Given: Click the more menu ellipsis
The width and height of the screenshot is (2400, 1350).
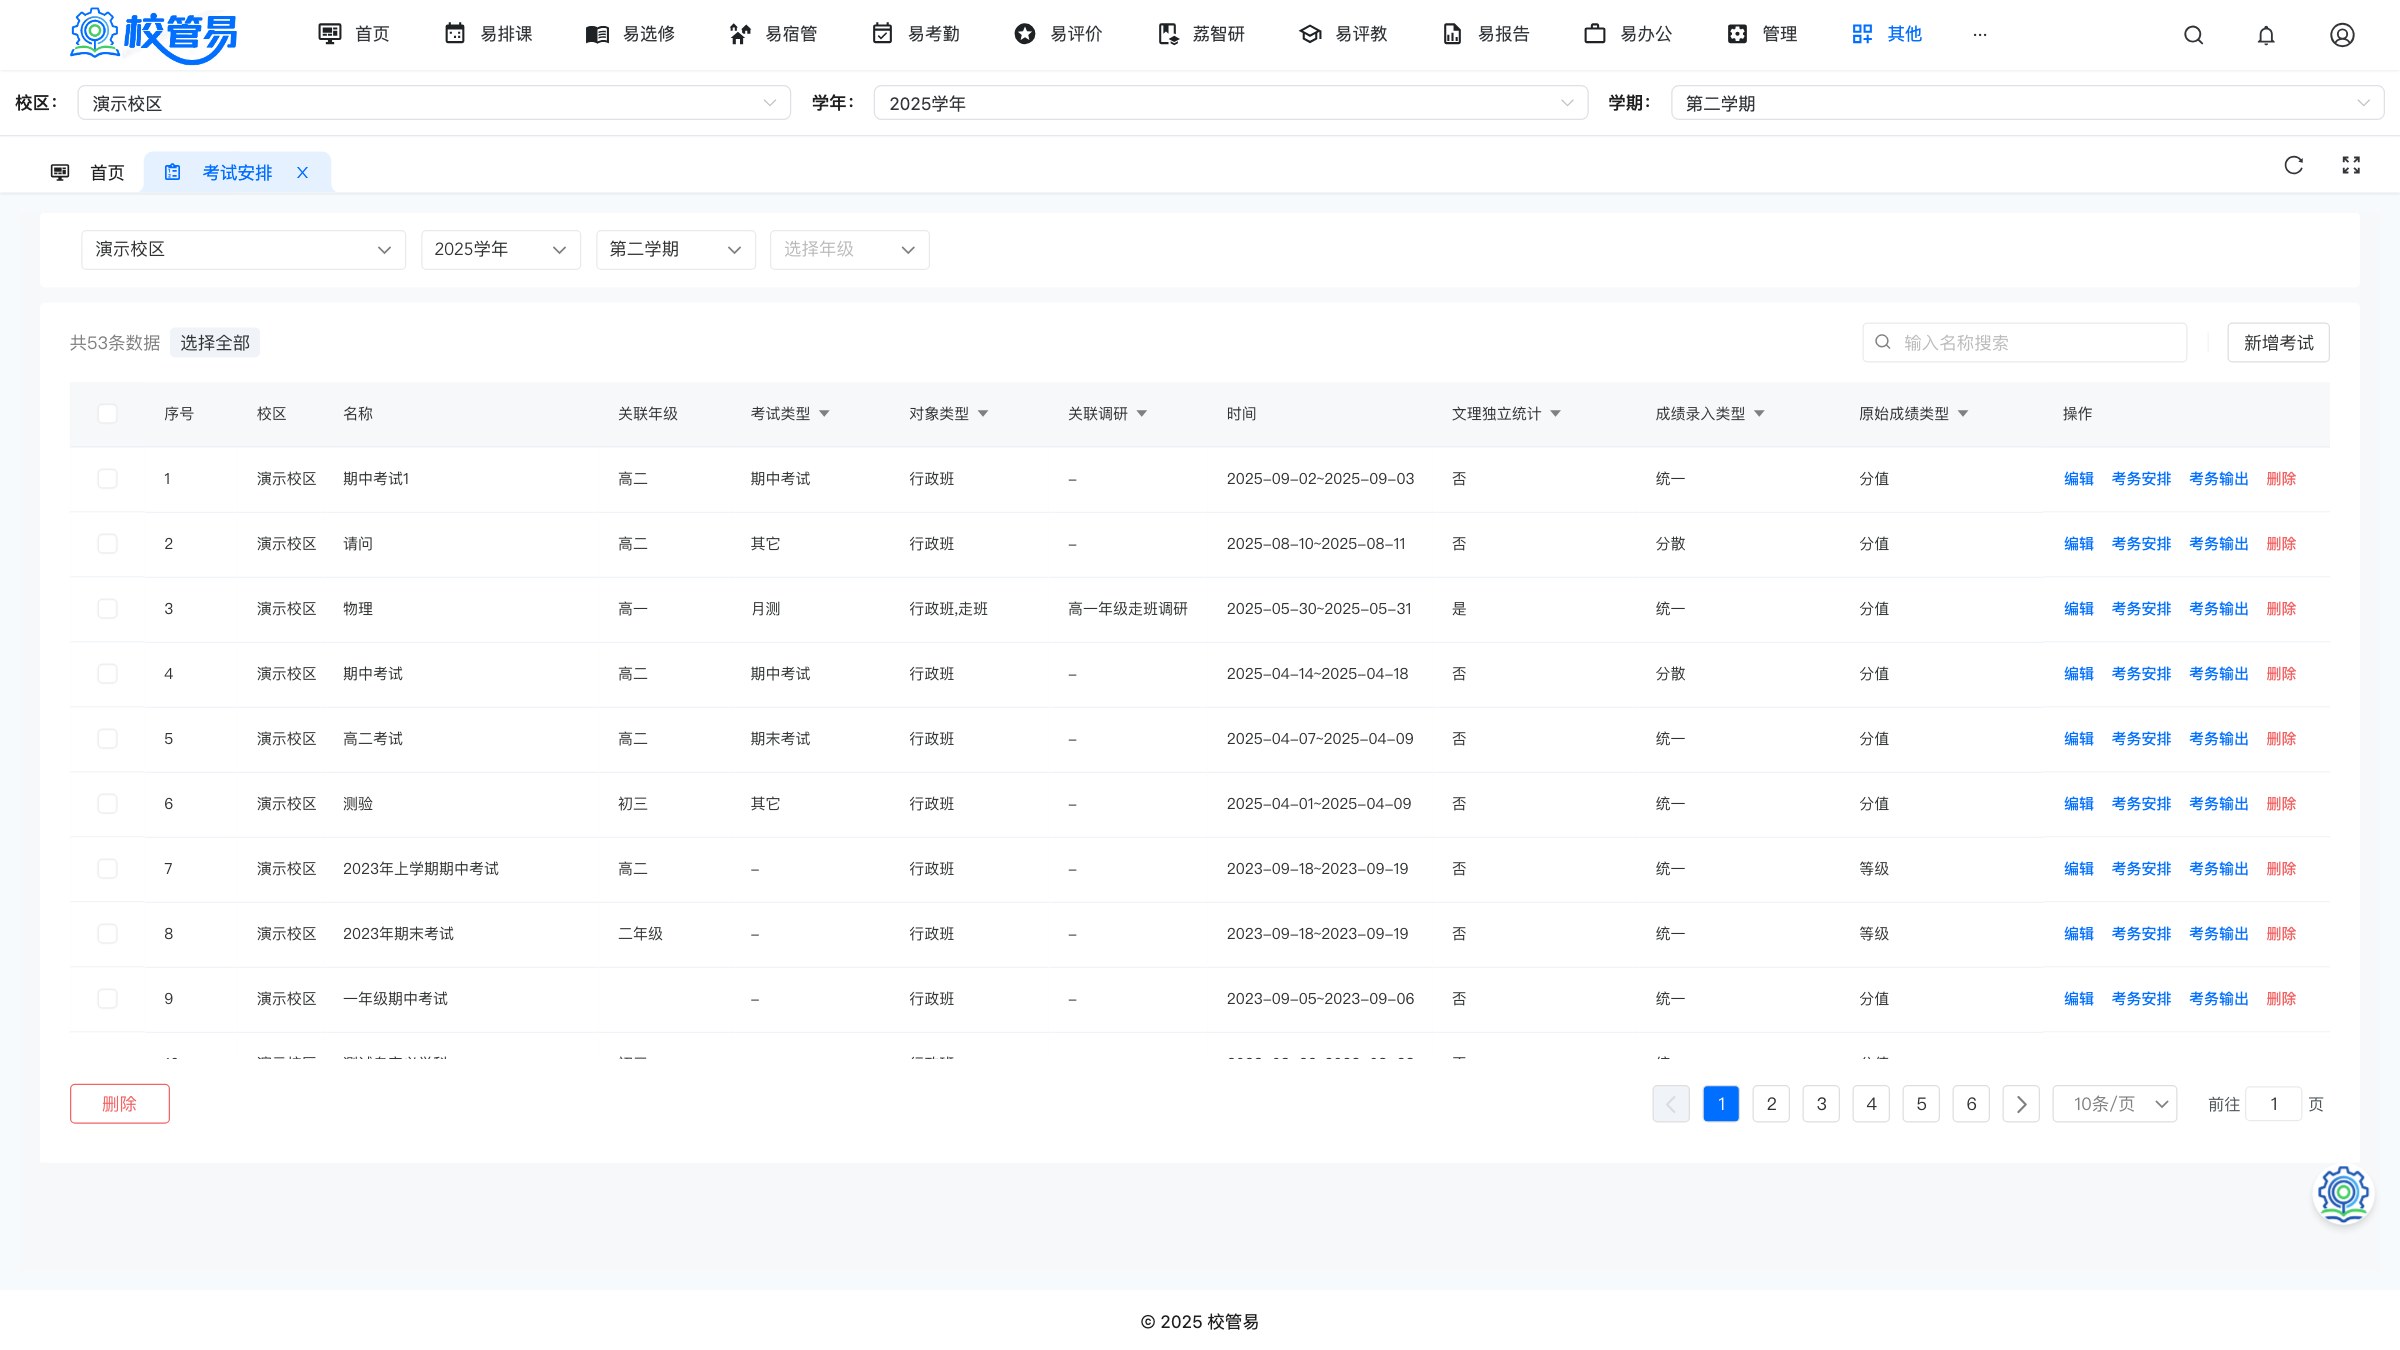Looking at the screenshot, I should 1980,35.
